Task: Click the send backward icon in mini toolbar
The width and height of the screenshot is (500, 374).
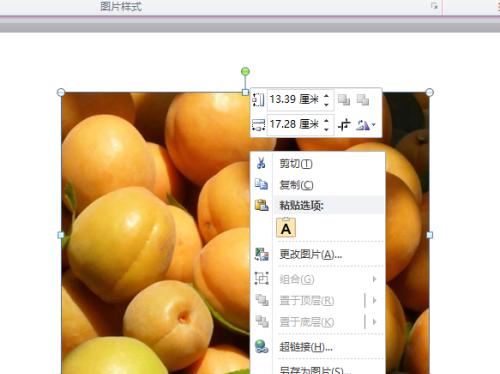Action: click(x=363, y=100)
